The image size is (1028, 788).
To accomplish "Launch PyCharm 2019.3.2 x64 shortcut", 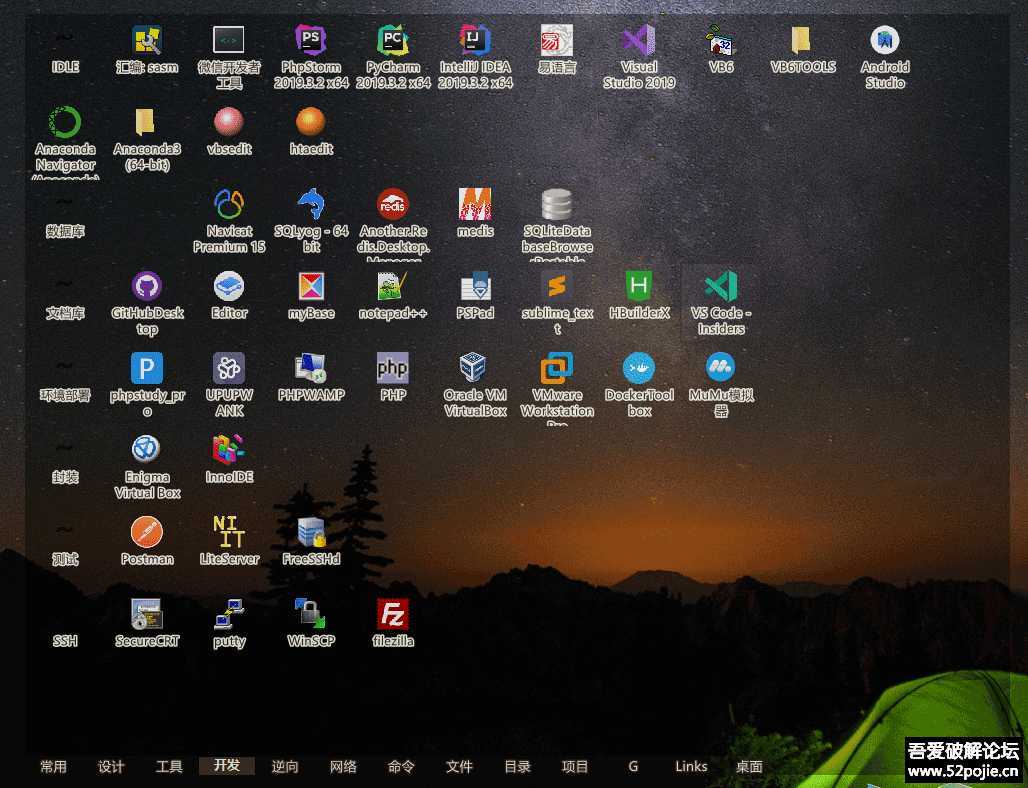I will tap(393, 42).
